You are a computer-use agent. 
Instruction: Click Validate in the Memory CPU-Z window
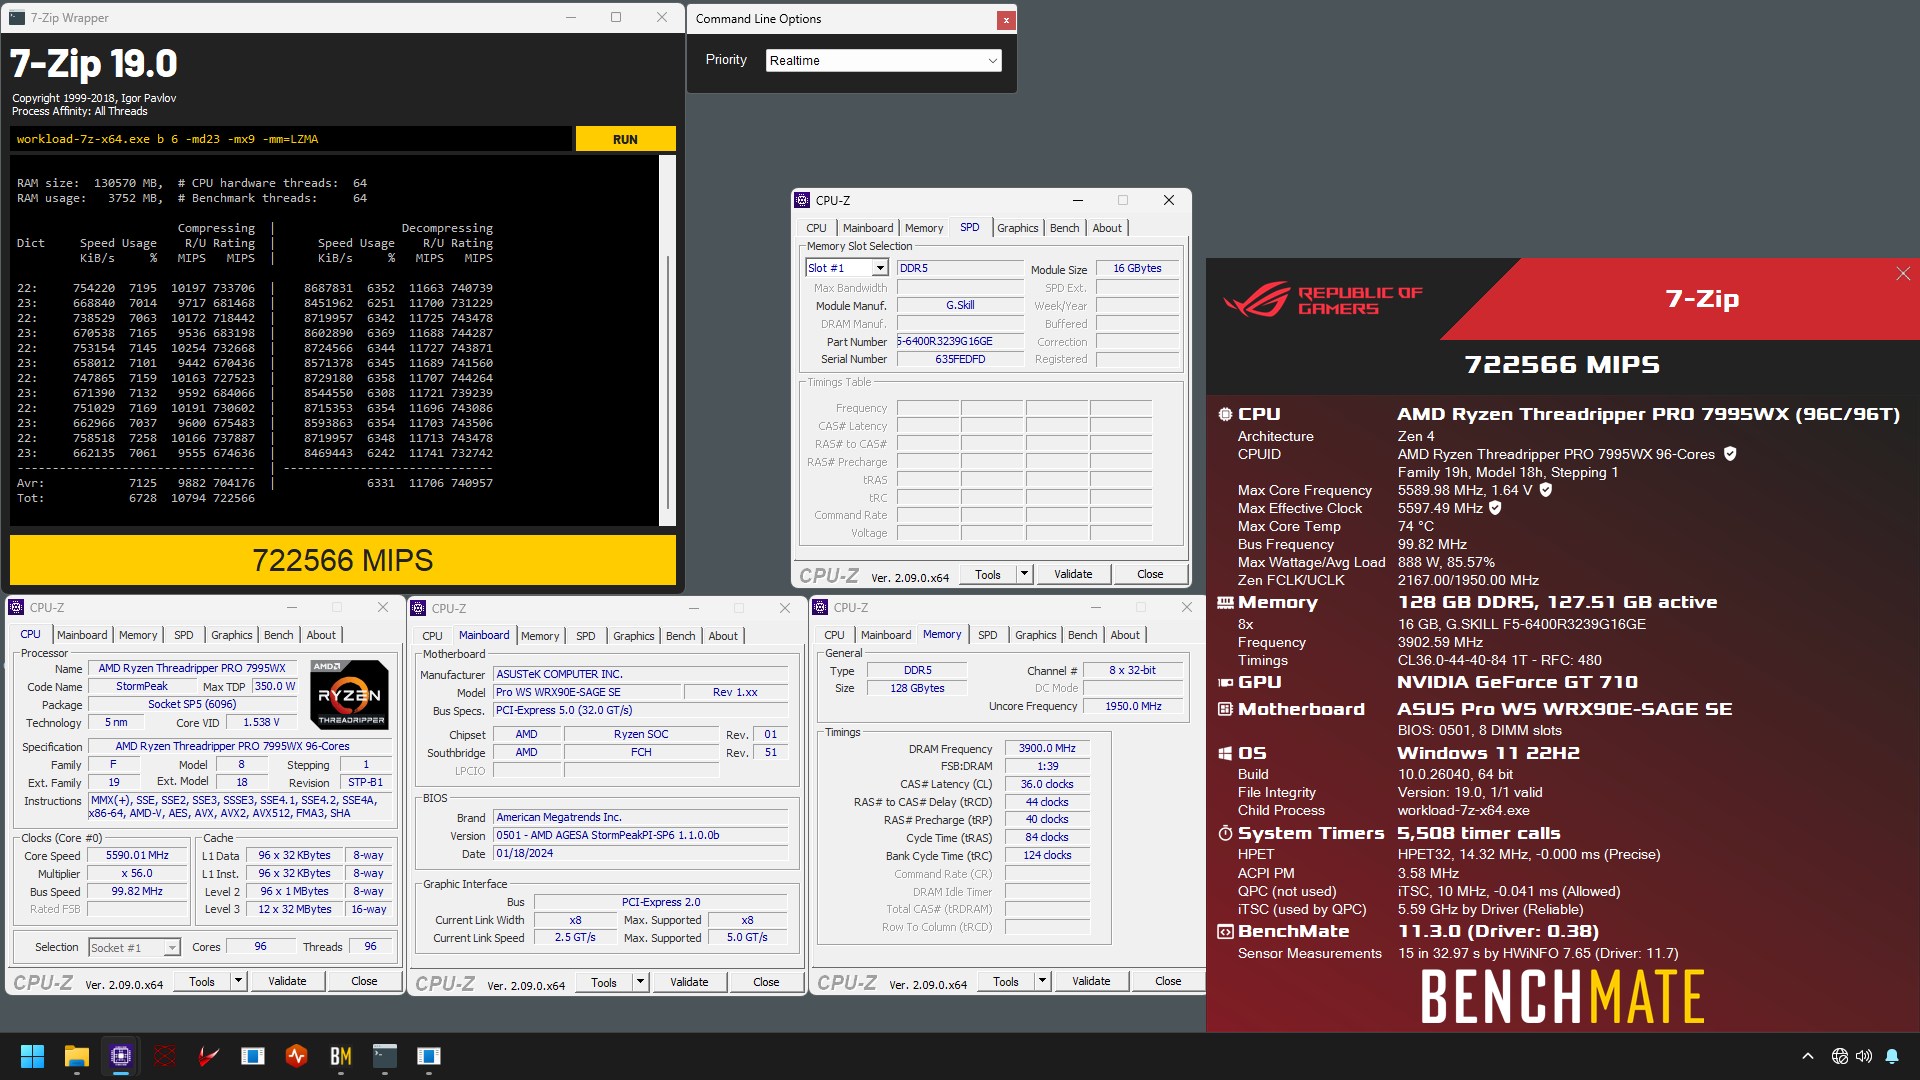tap(1091, 981)
